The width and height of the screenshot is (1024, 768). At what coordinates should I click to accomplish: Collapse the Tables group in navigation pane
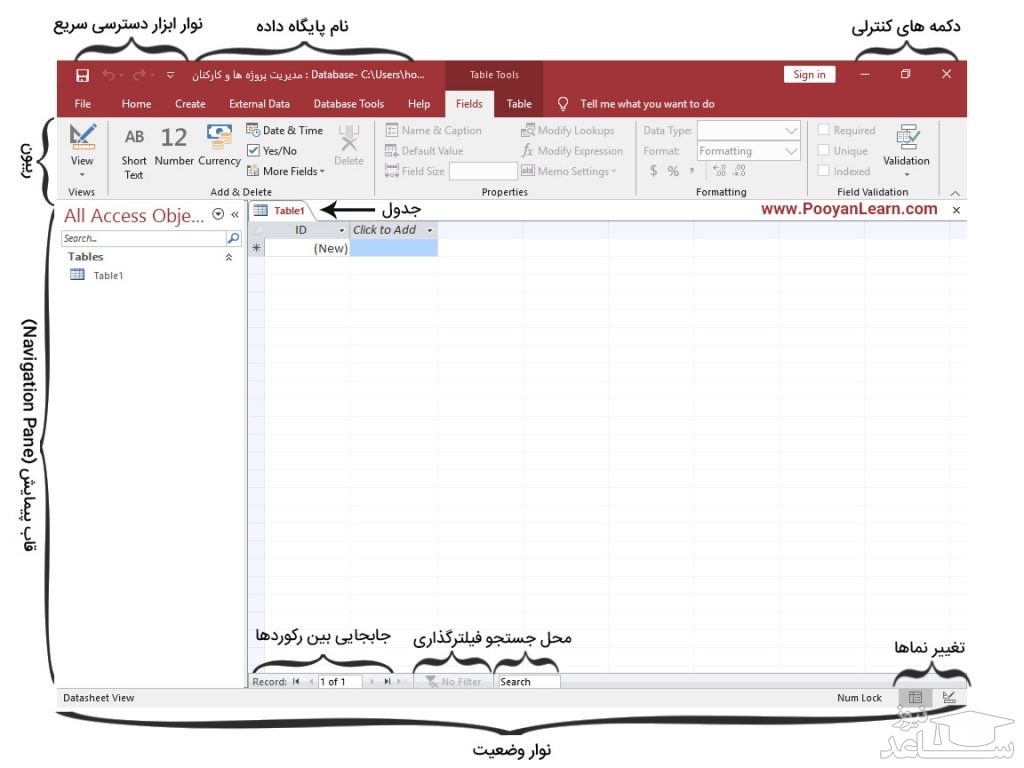(x=229, y=257)
